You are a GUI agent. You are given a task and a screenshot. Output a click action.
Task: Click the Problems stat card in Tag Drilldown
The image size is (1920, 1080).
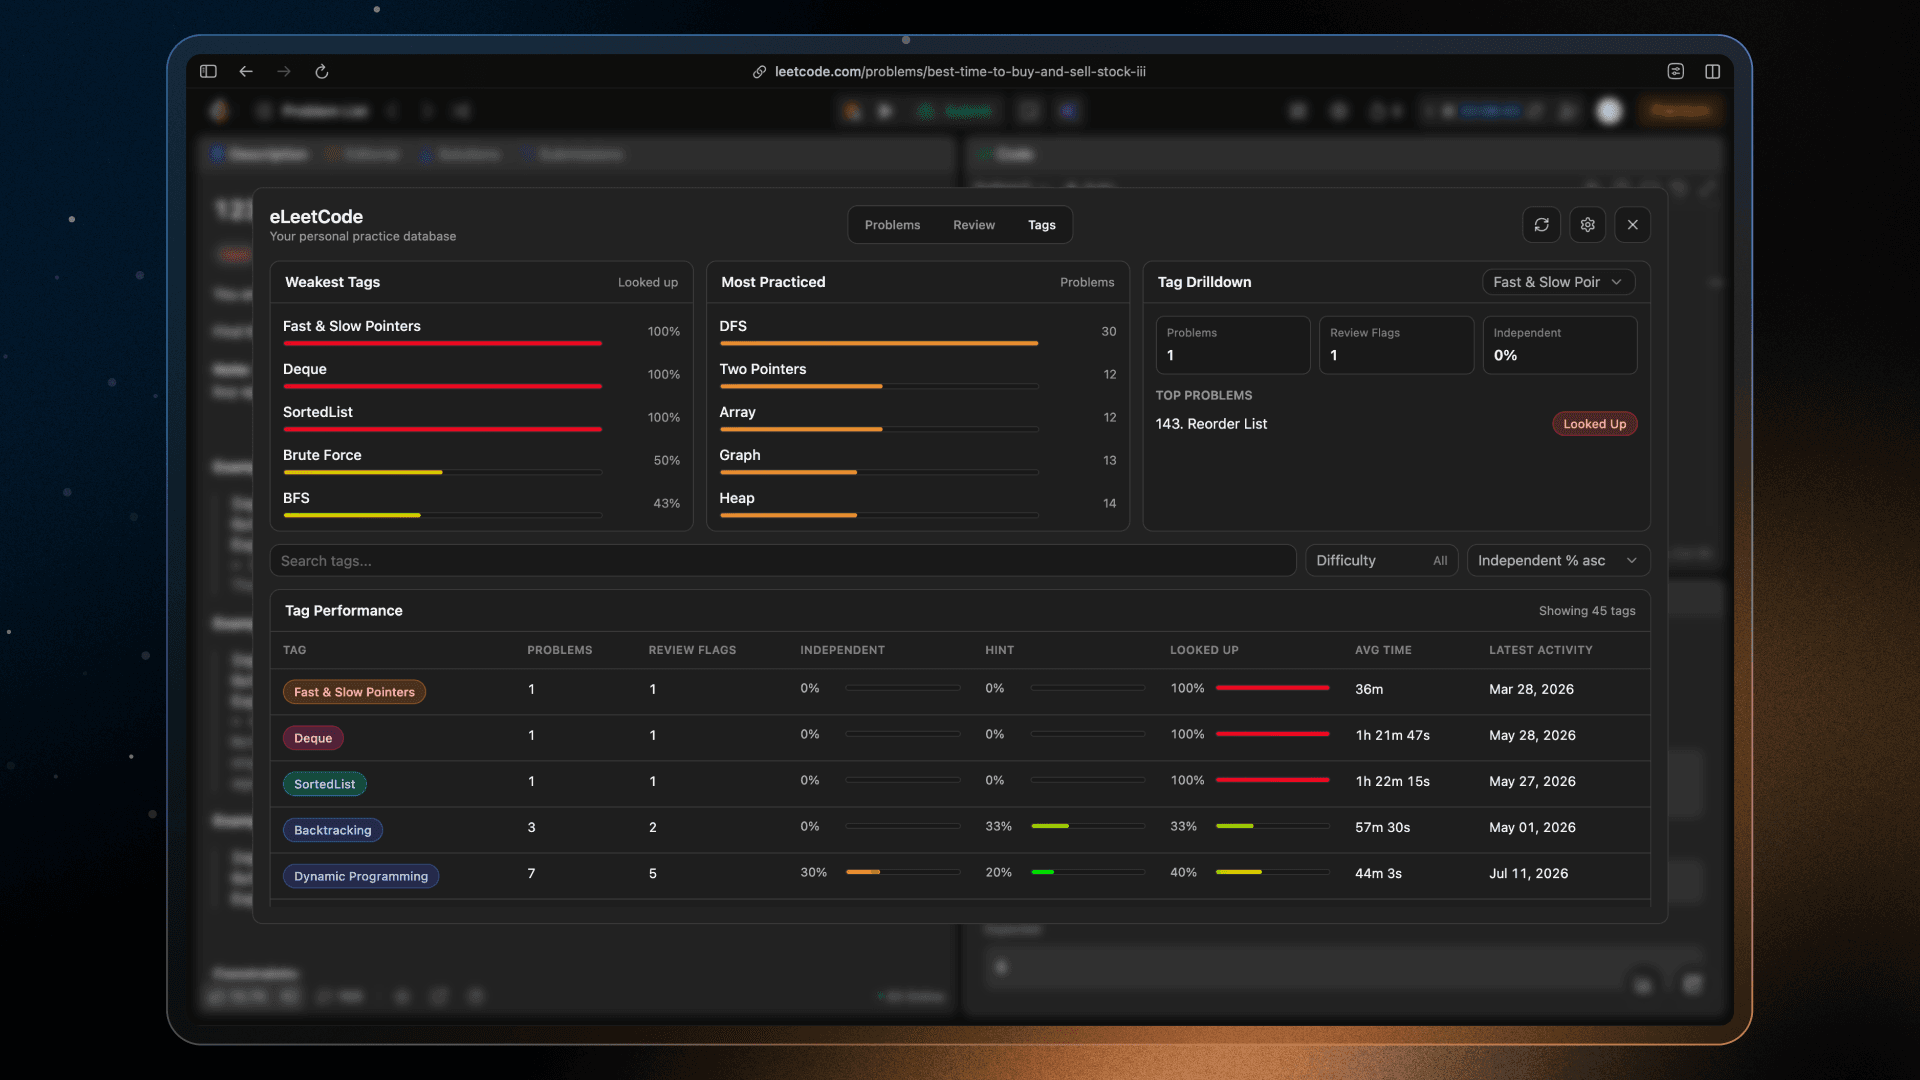point(1233,345)
